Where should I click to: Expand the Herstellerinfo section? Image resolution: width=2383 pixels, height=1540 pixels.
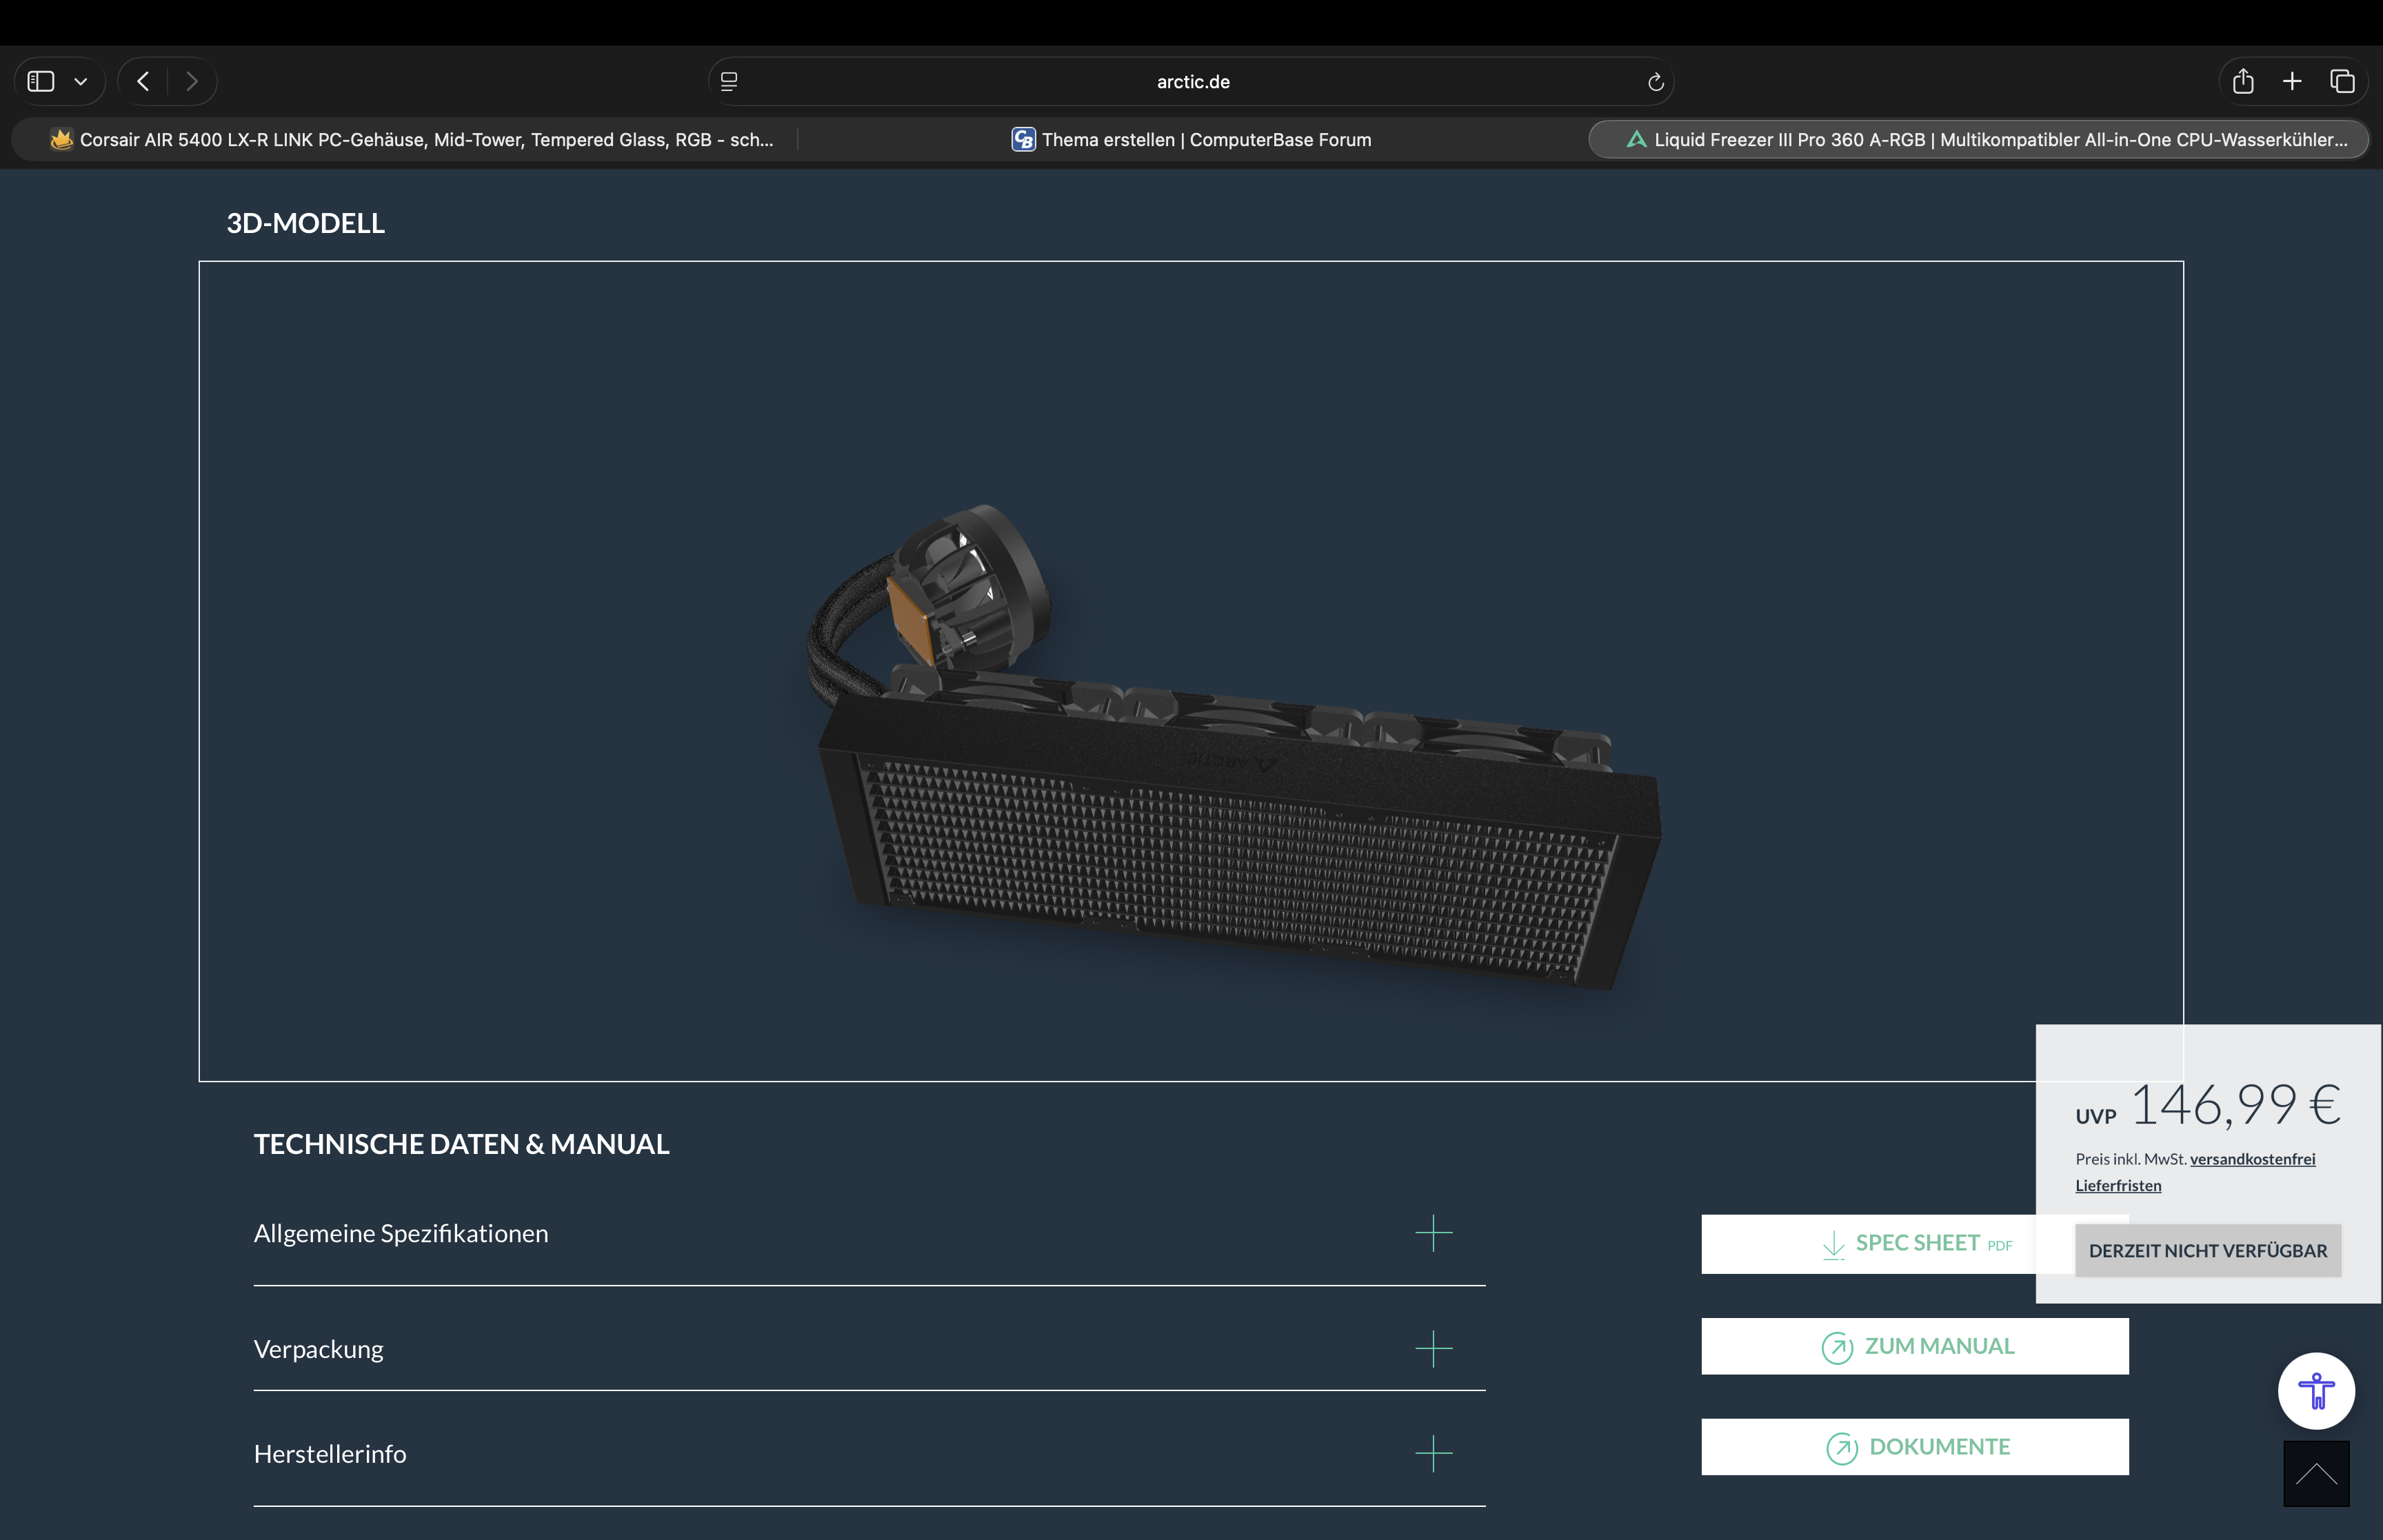[1433, 1453]
